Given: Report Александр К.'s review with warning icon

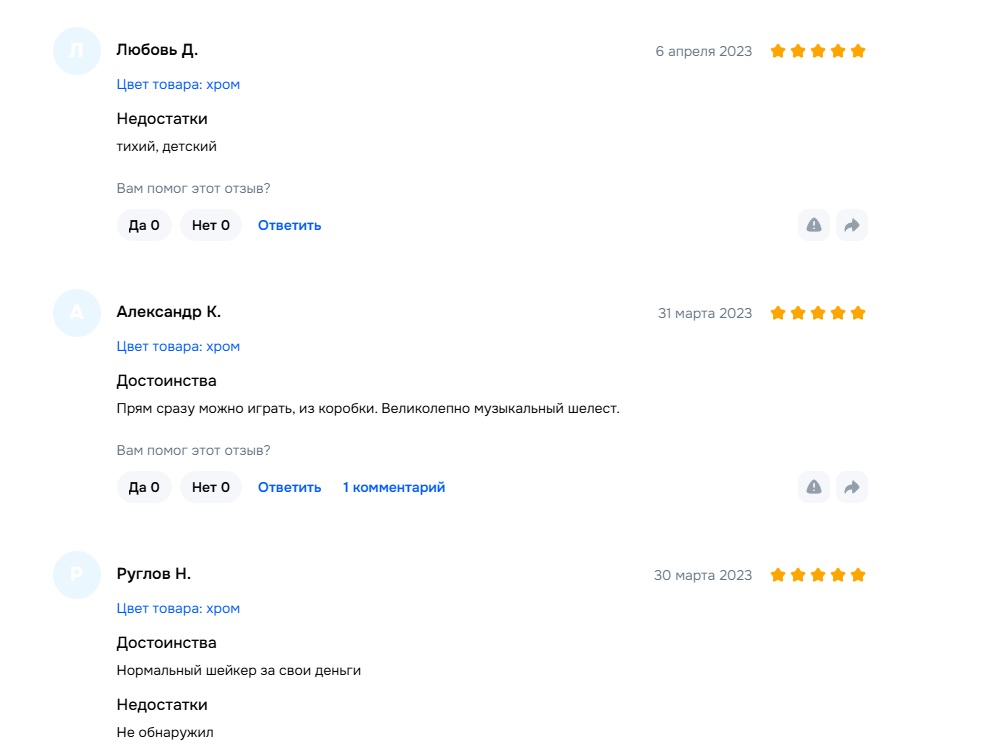Looking at the screenshot, I should (814, 487).
